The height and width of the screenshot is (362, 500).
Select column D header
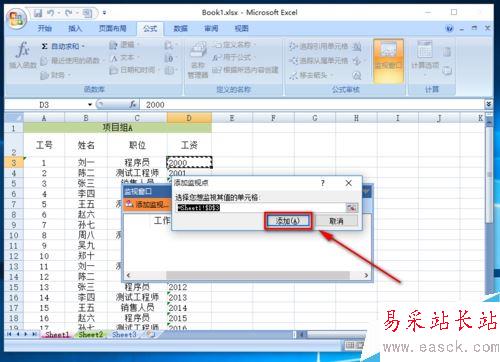pyautogui.click(x=189, y=118)
